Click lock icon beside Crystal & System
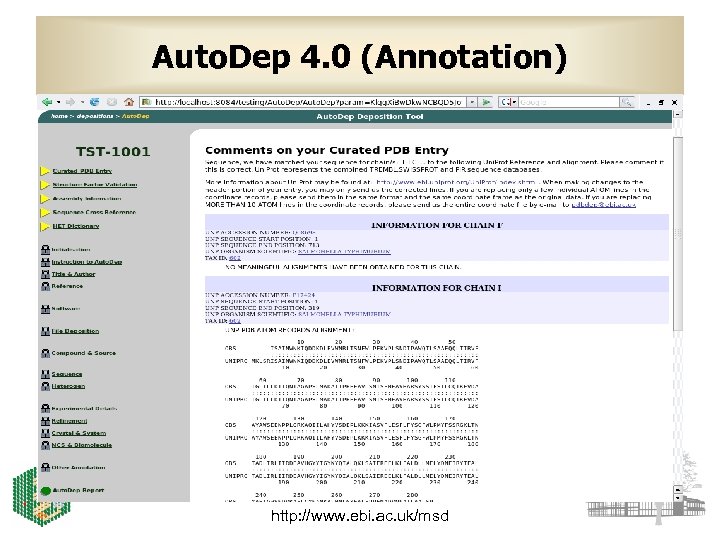Image resolution: width=720 pixels, height=540 pixels. pos(45,433)
